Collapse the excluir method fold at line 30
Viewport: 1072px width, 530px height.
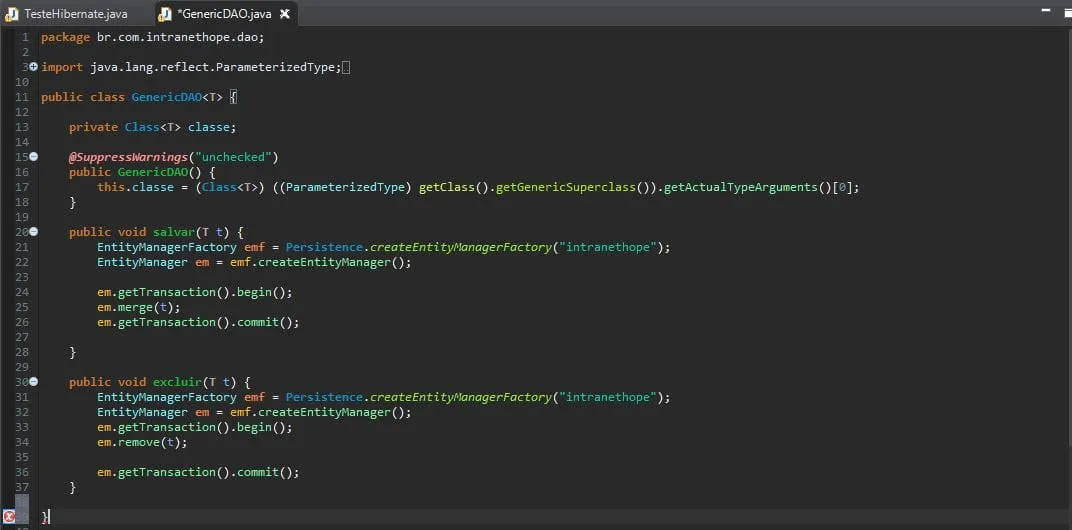coord(33,382)
